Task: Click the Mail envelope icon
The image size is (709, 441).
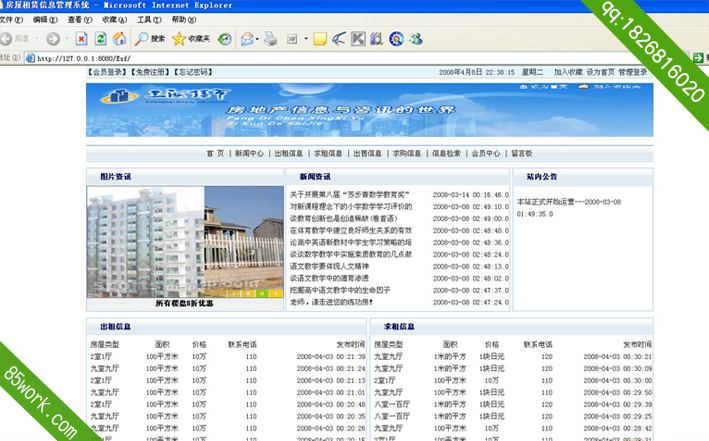Action: click(244, 39)
